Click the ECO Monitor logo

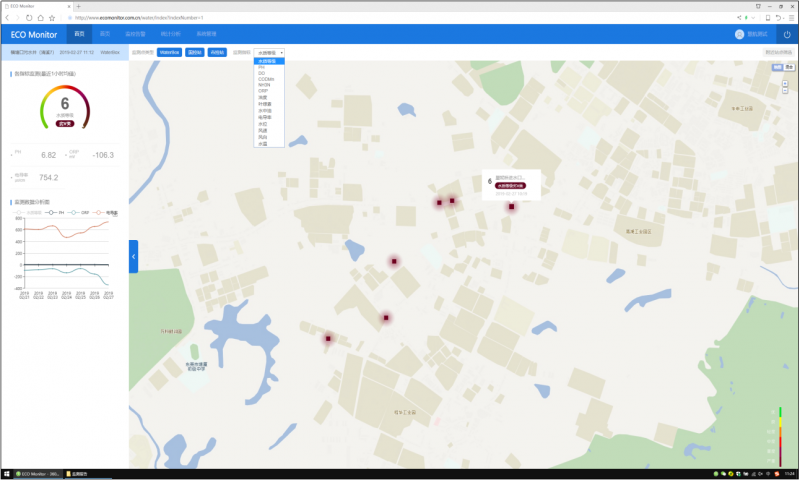point(34,35)
